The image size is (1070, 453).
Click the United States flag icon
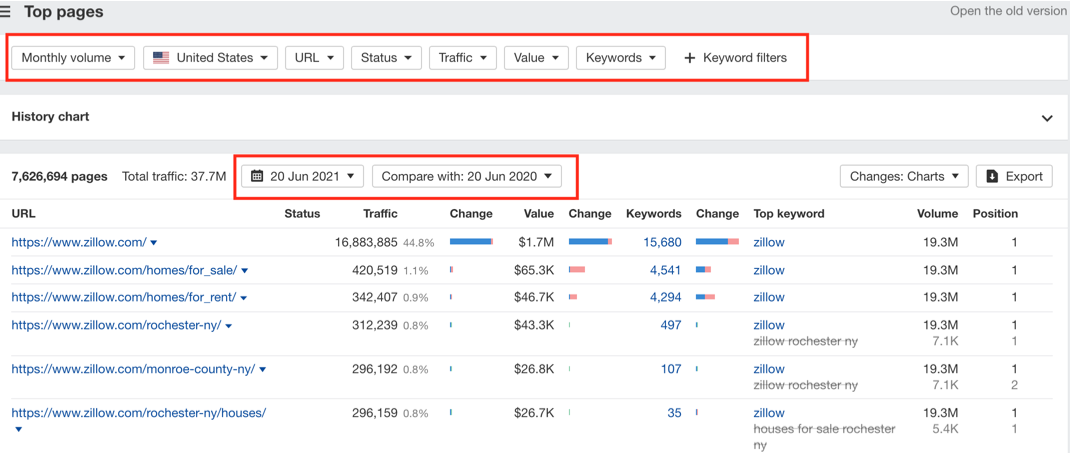tap(161, 58)
